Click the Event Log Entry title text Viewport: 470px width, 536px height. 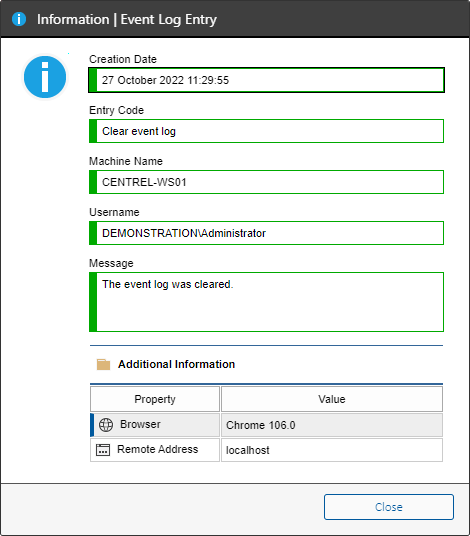[169, 19]
